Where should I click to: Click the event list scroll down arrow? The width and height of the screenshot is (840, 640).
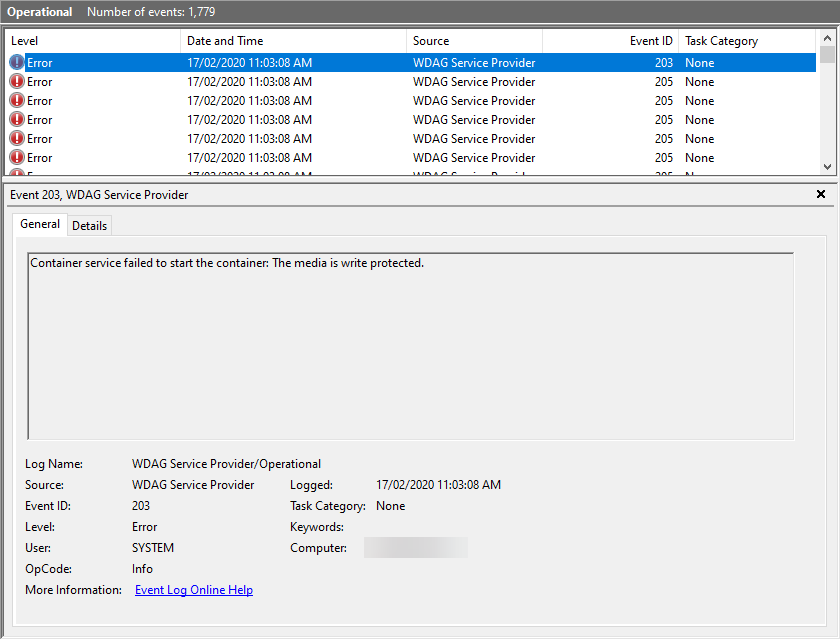tap(827, 167)
